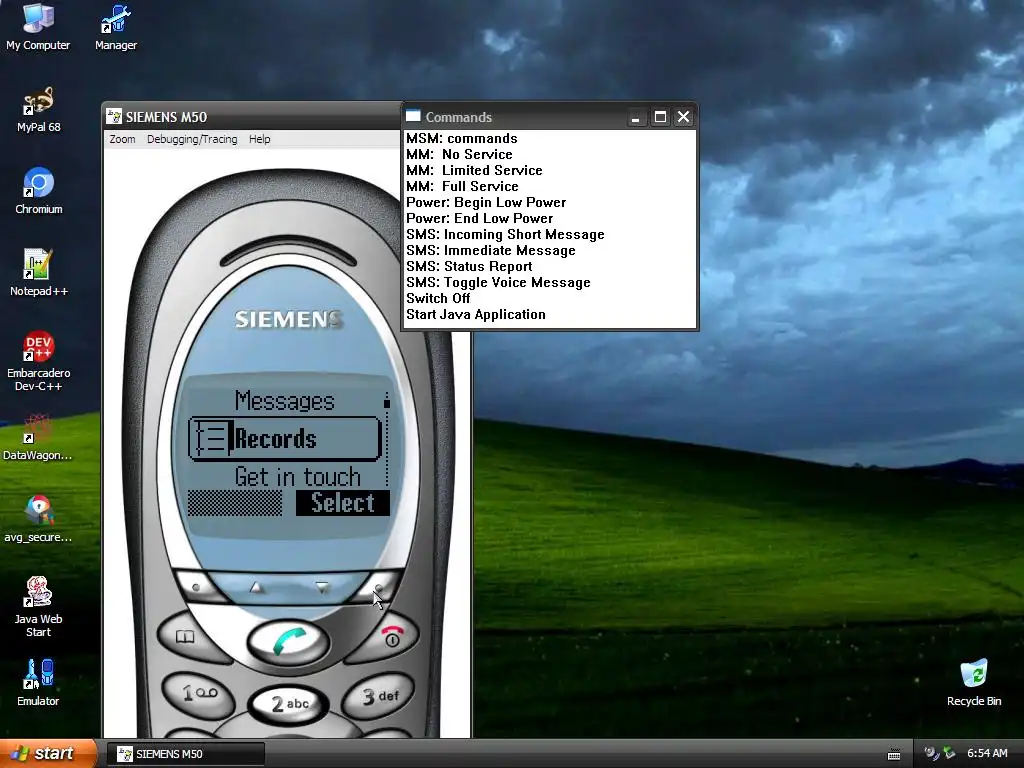Highlight Records entry on phone screen

(x=285, y=439)
